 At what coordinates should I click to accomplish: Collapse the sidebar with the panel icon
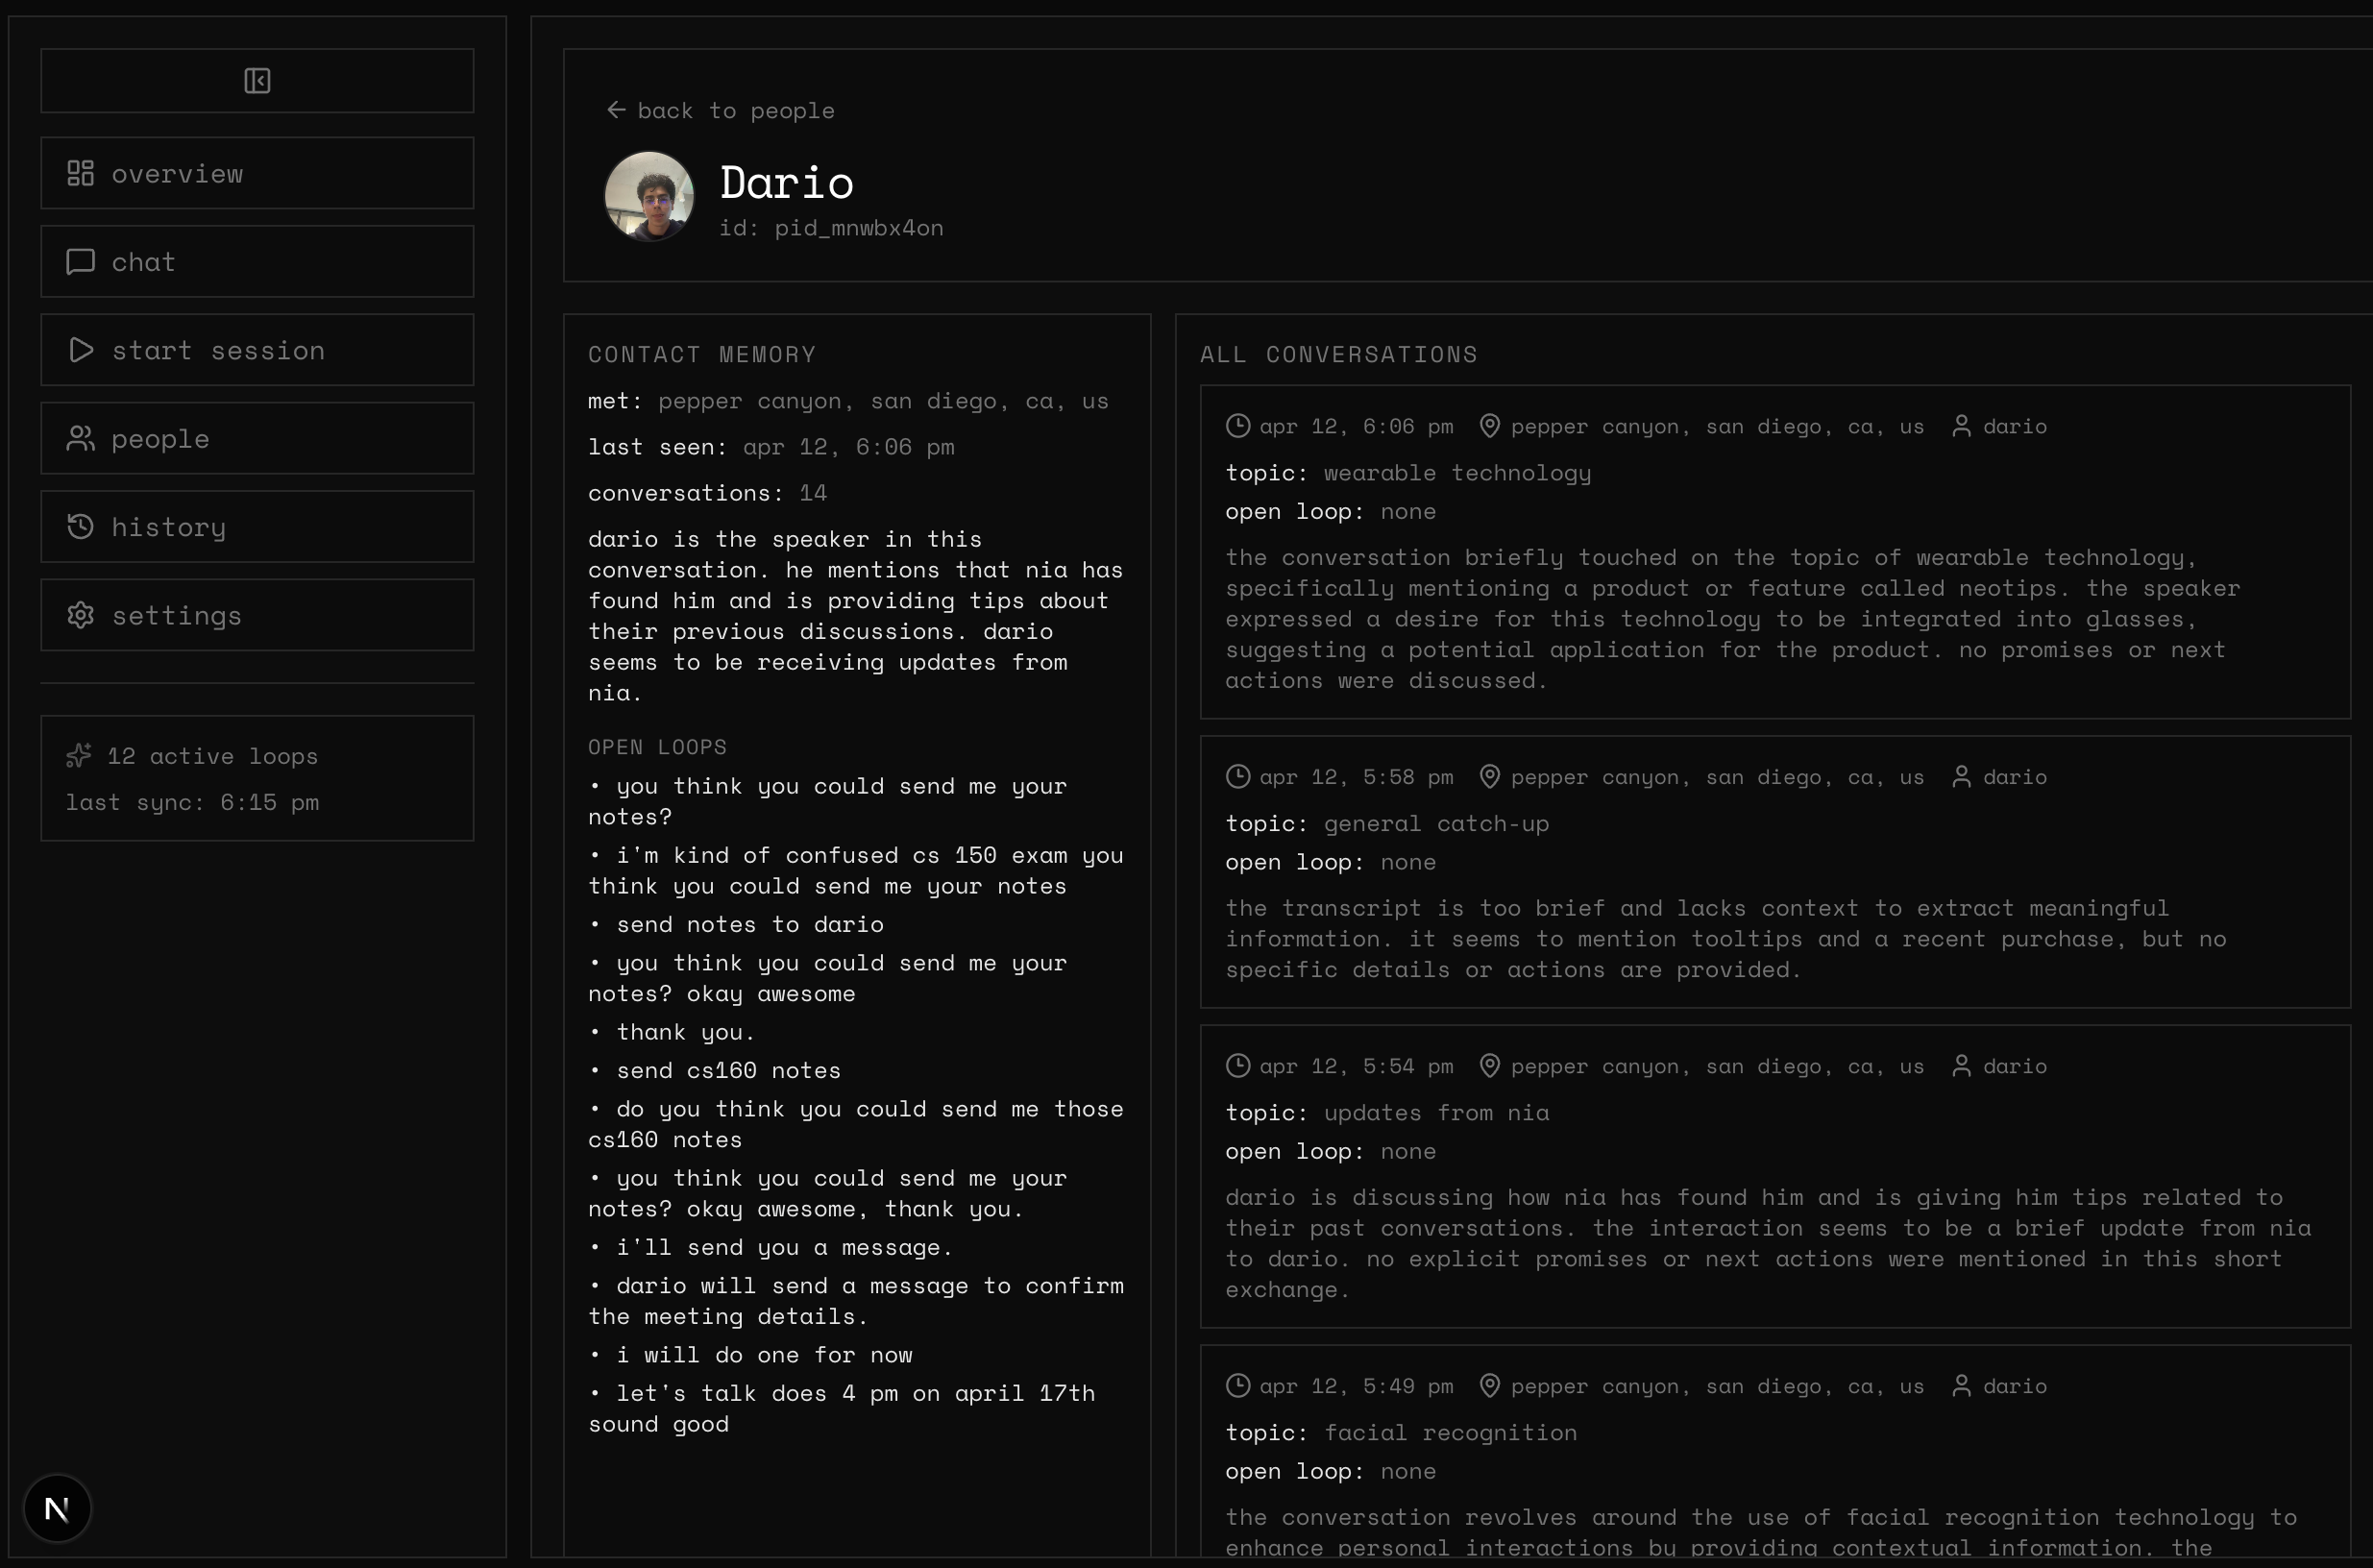tap(257, 80)
